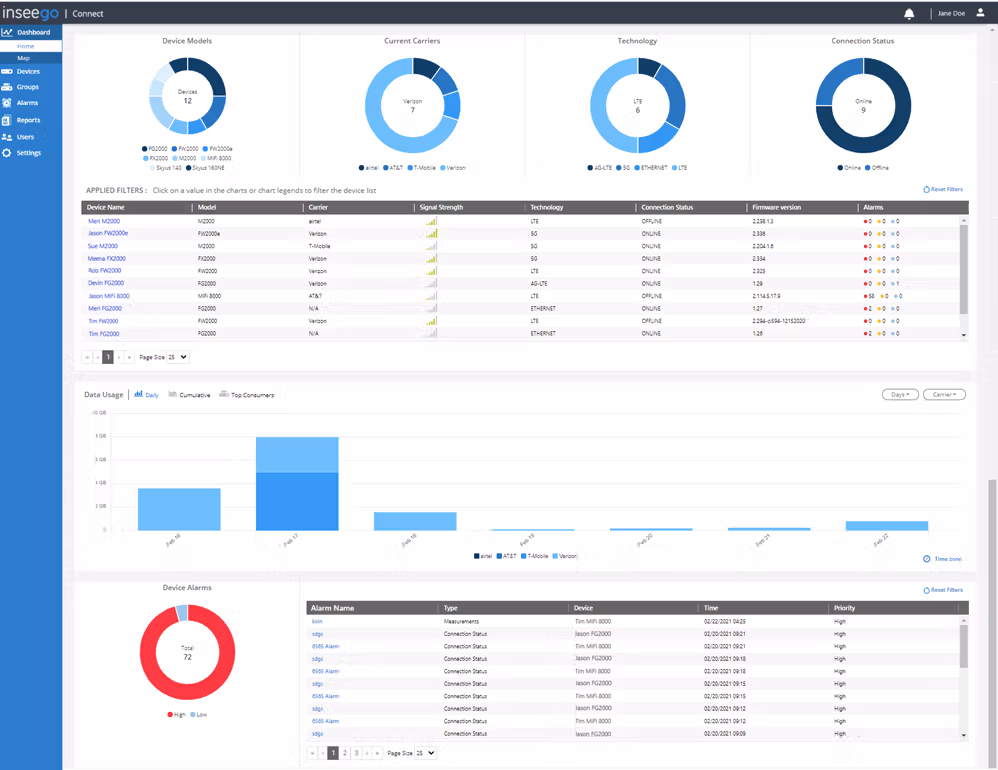This screenshot has height=770, width=998.
Task: Click the Top Consumers icon
Action: [x=224, y=395]
